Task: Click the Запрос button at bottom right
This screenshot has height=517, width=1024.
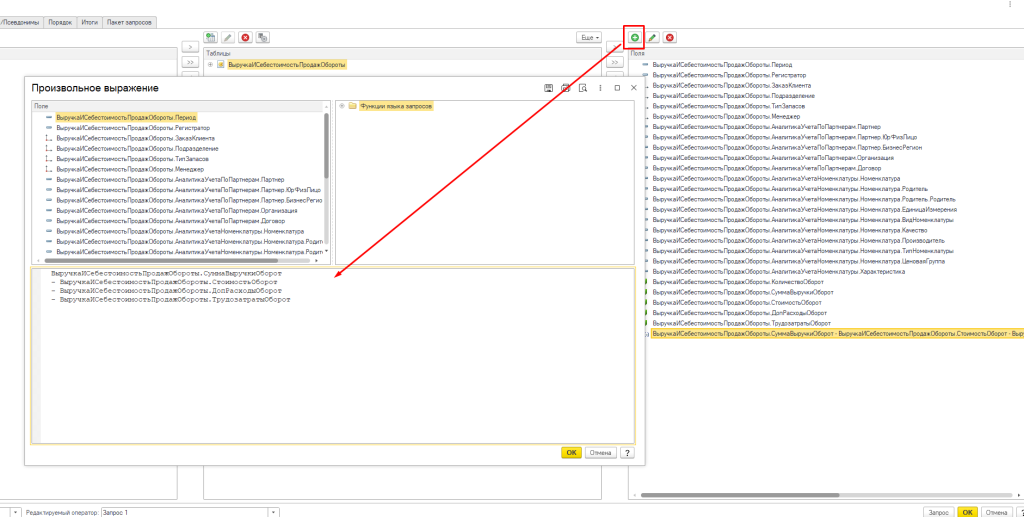Action: 938,512
